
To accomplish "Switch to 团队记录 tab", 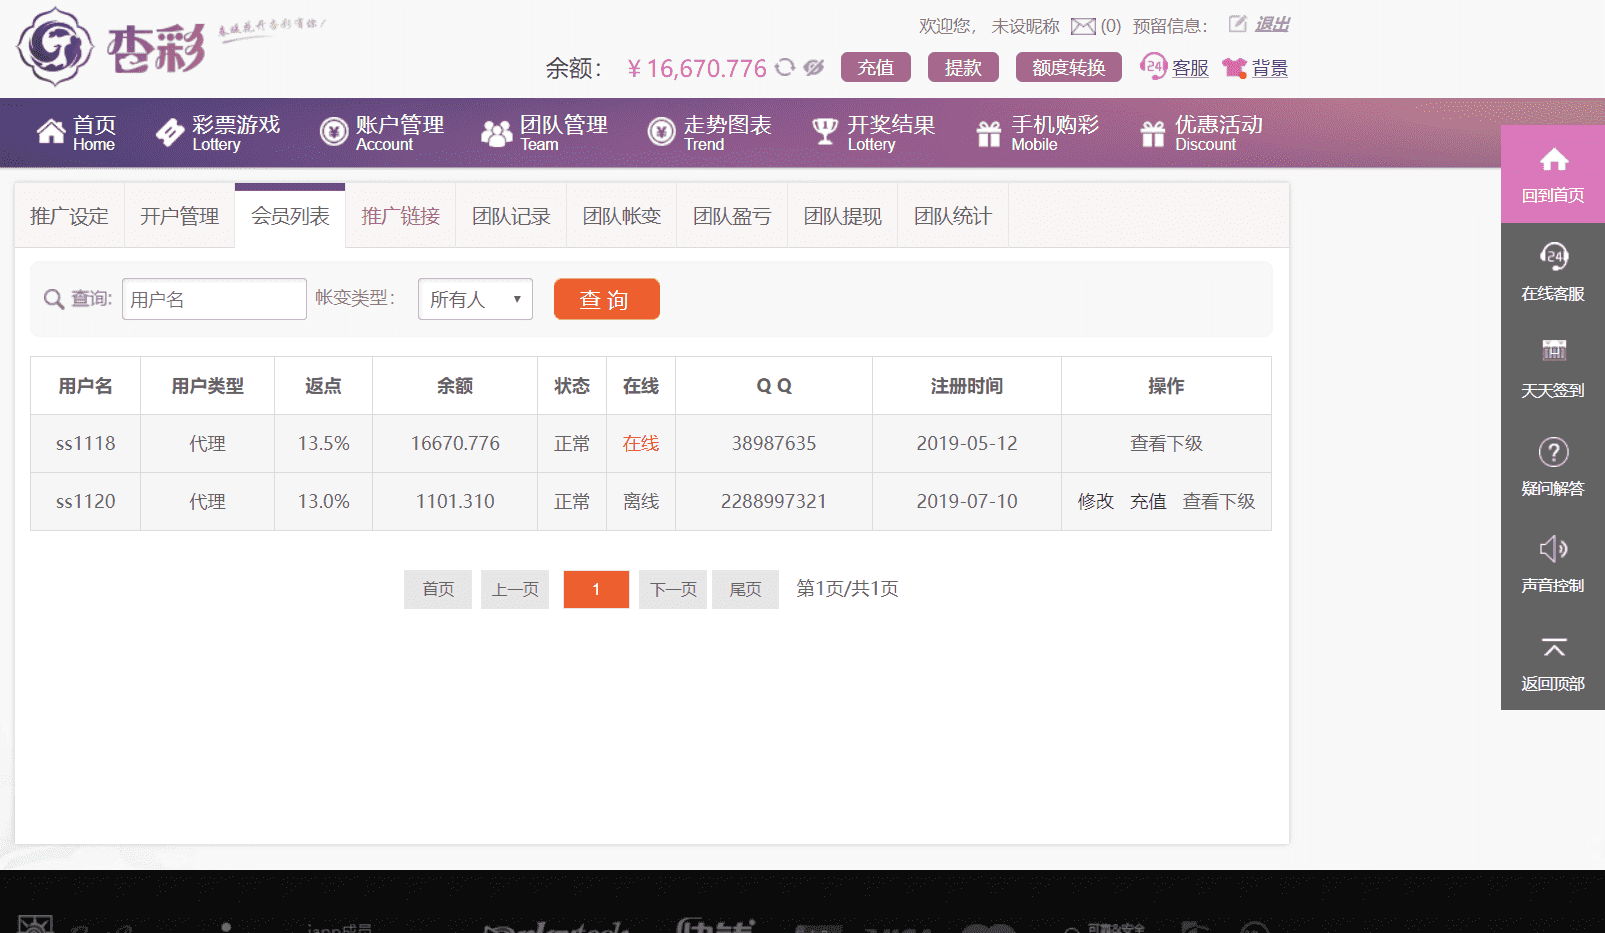I will [x=511, y=216].
